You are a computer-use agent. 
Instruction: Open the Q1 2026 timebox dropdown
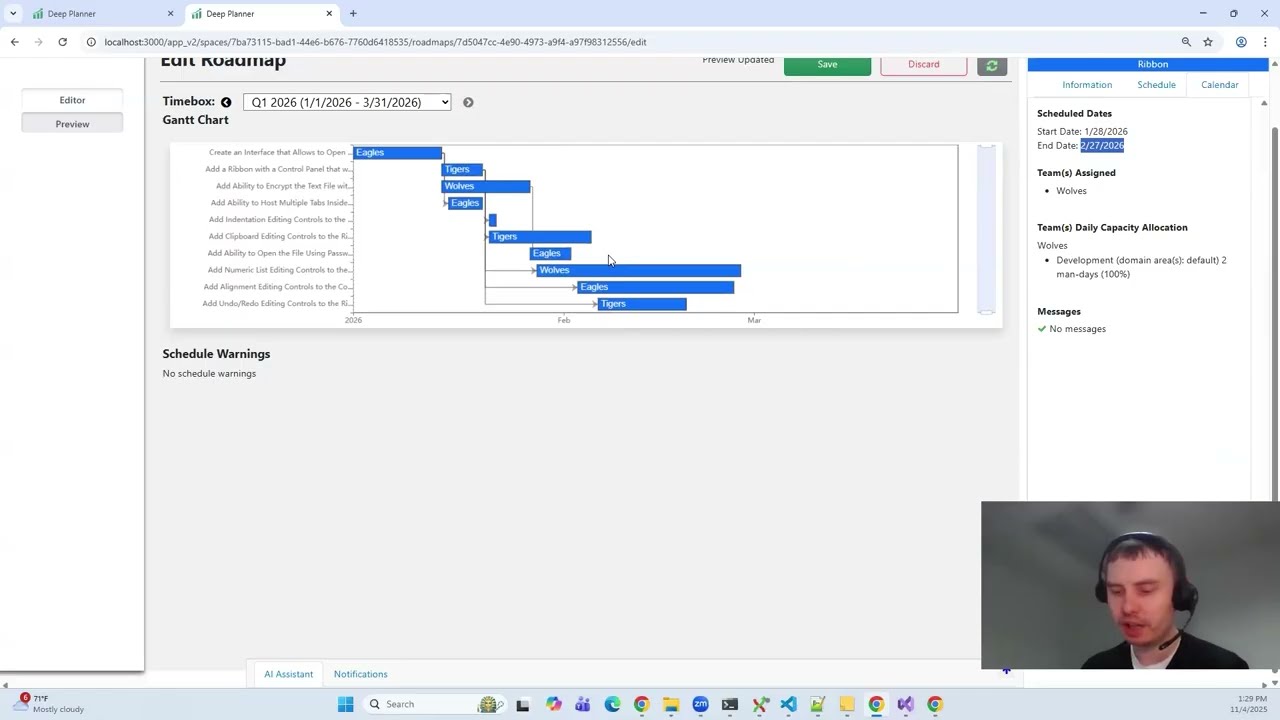coord(346,102)
